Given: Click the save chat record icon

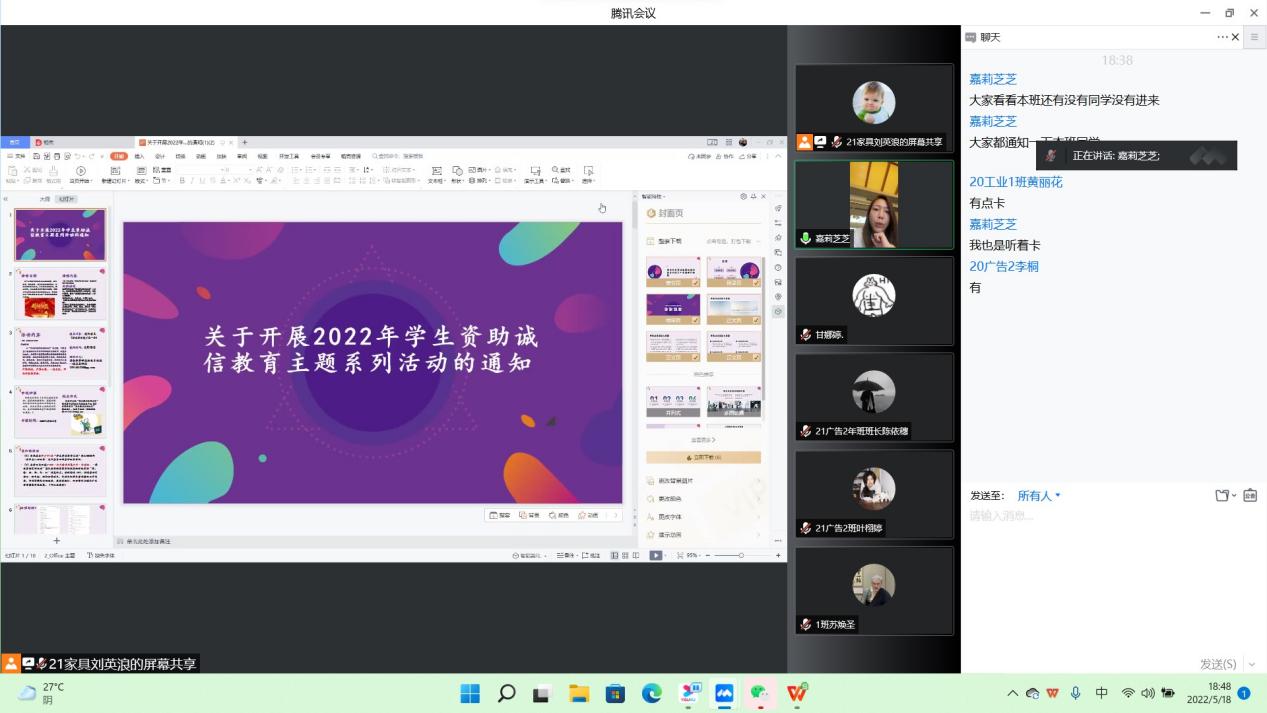Looking at the screenshot, I should pos(1249,496).
